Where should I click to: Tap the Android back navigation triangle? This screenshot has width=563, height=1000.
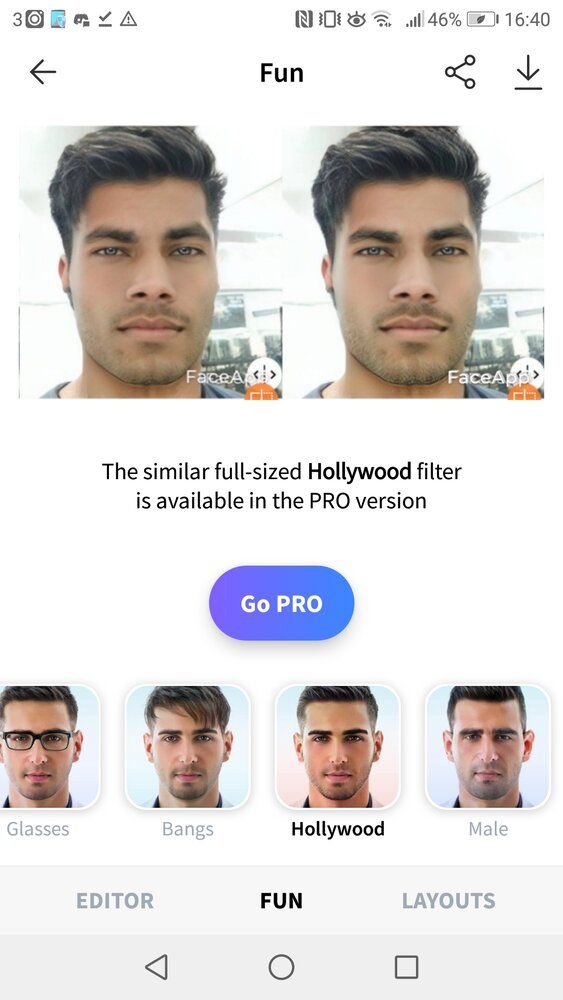pyautogui.click(x=156, y=967)
